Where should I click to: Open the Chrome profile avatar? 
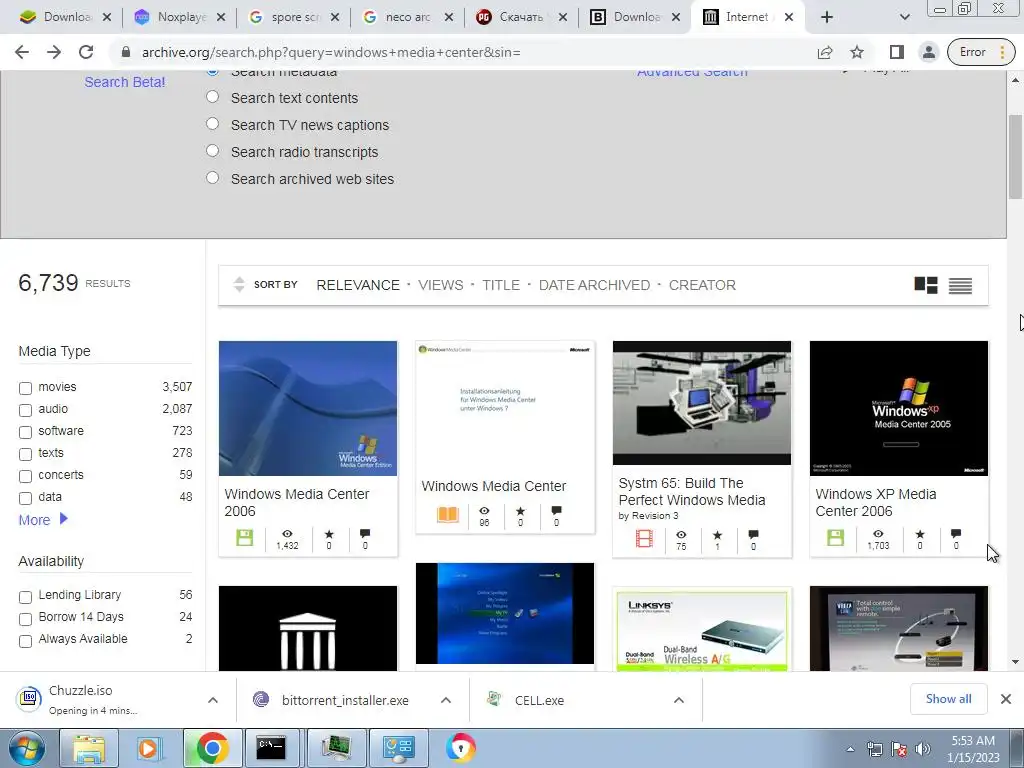928,52
